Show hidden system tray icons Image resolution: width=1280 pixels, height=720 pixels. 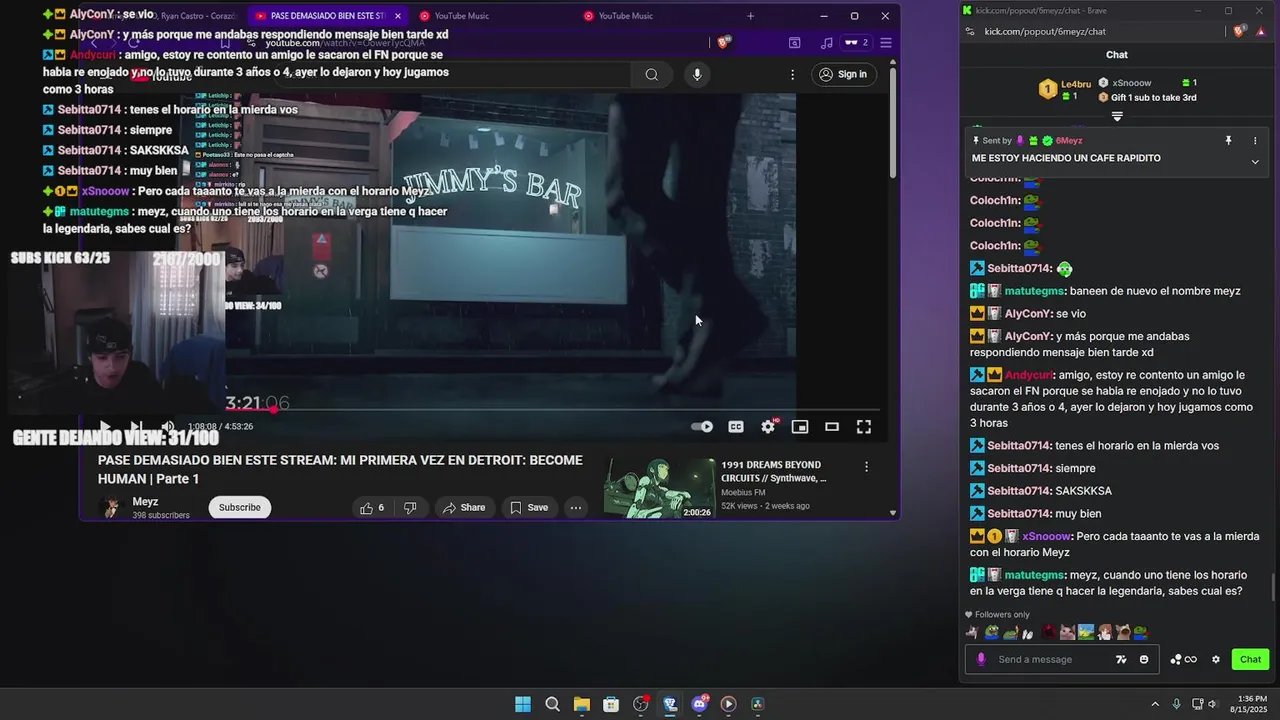(x=1155, y=704)
